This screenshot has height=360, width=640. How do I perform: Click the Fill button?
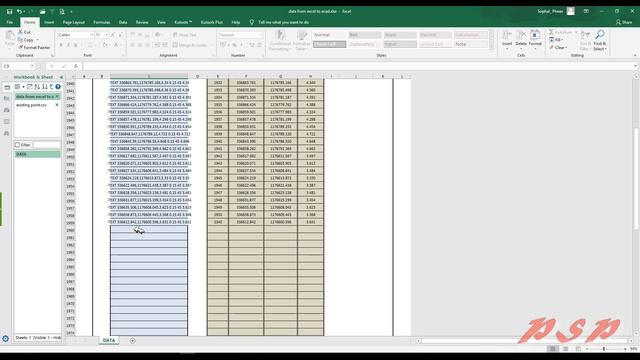[556, 40]
